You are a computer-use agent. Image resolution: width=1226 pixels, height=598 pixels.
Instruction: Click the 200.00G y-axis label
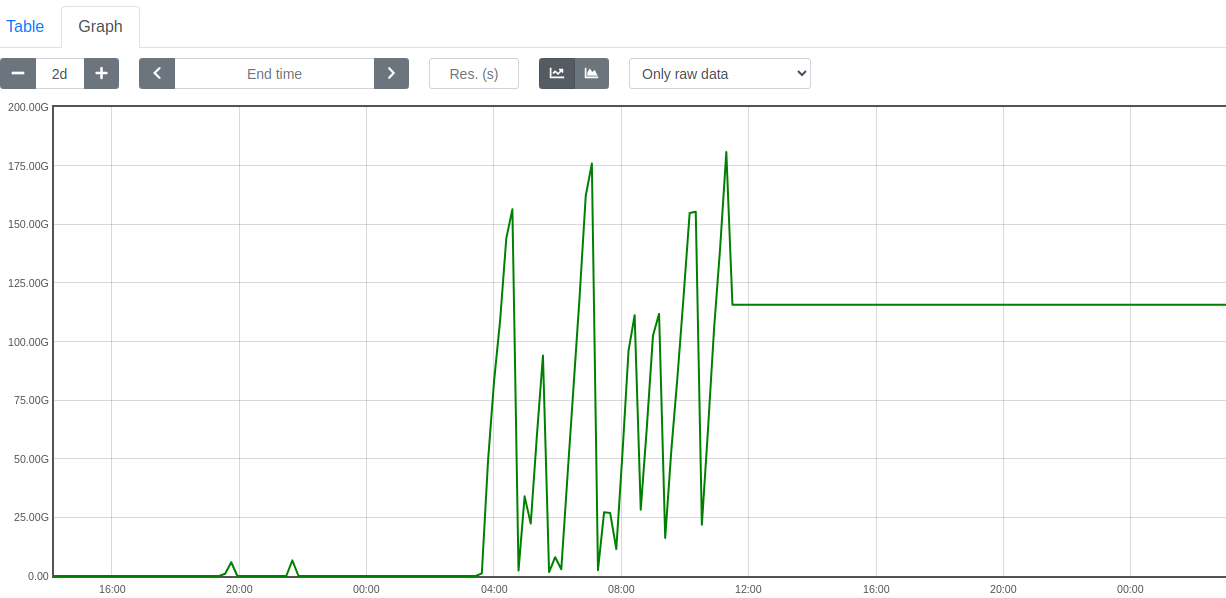point(28,106)
